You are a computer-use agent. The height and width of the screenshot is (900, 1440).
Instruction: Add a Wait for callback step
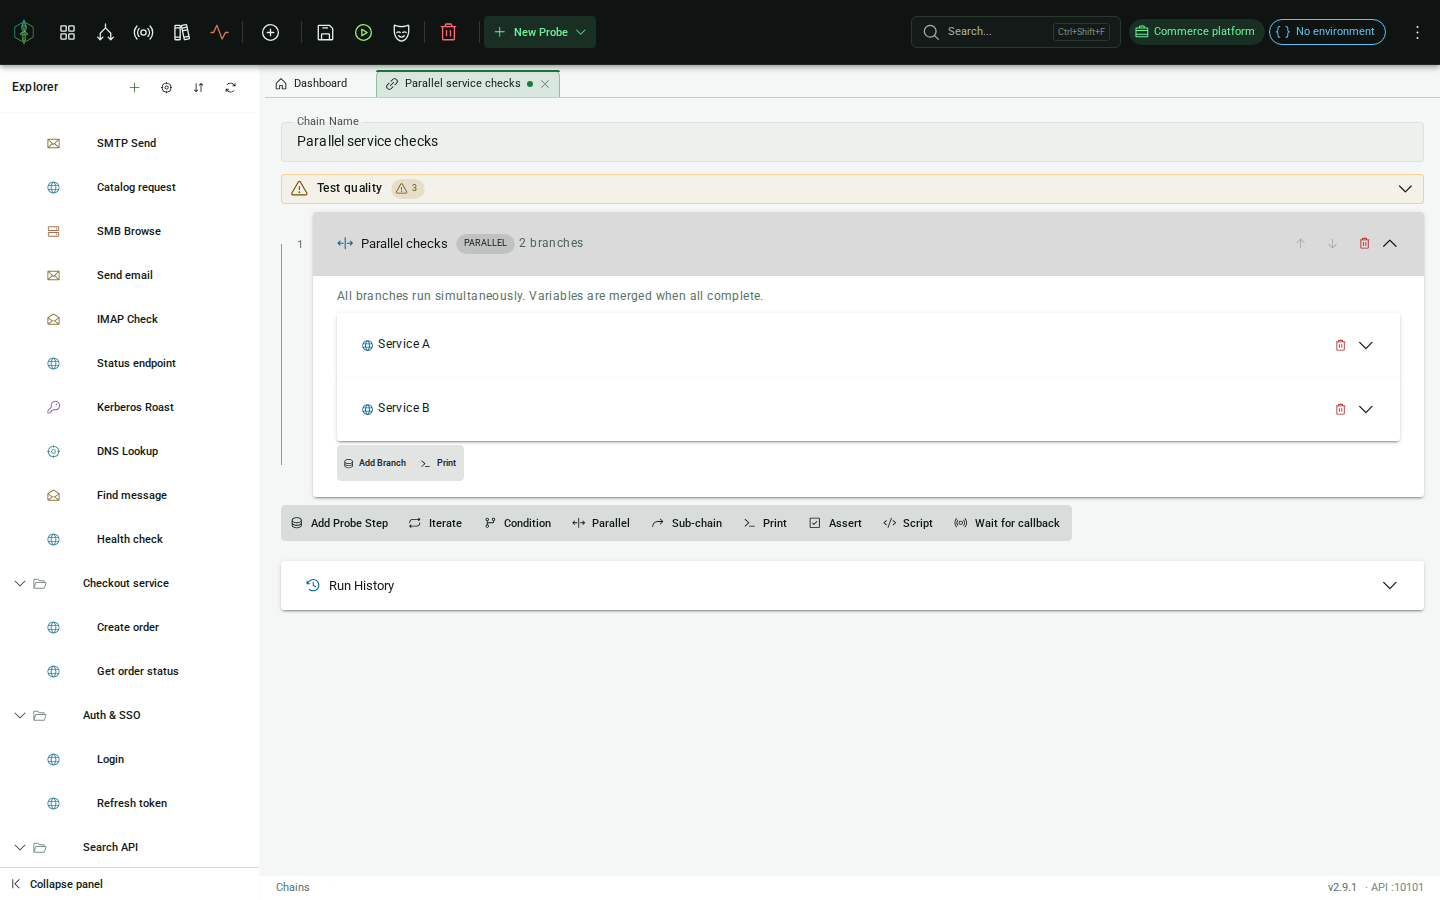pos(1007,523)
